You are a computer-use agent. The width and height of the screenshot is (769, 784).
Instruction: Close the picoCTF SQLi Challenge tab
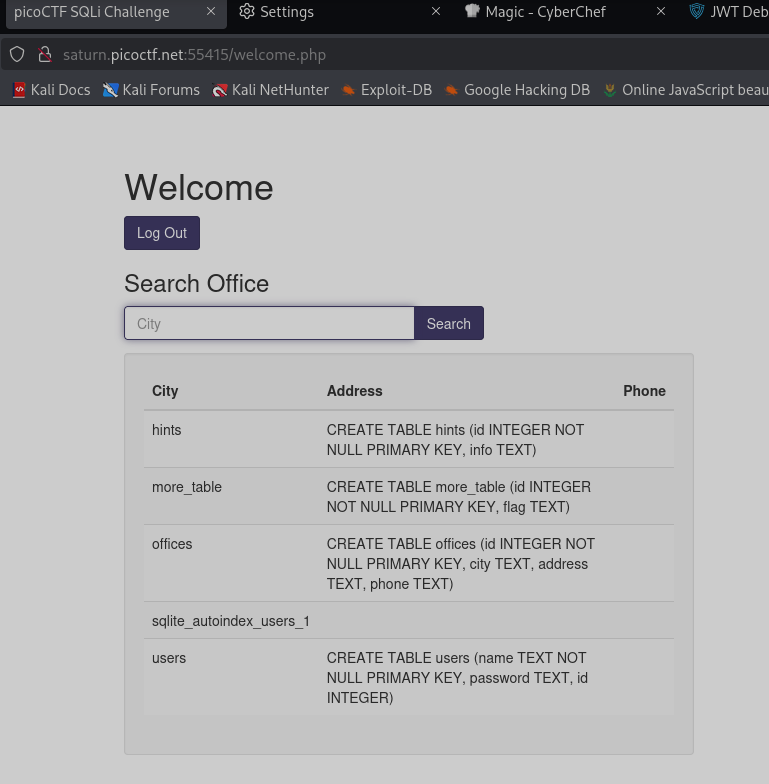[x=211, y=12]
